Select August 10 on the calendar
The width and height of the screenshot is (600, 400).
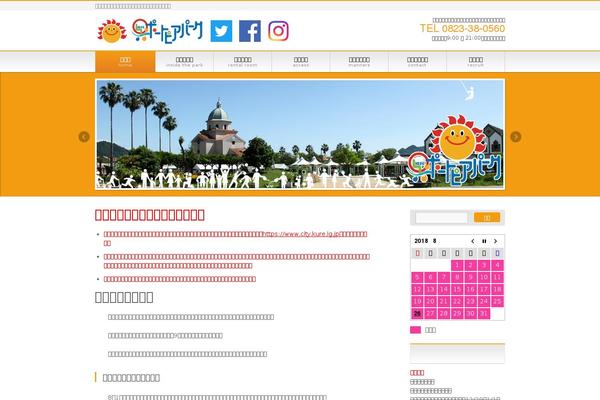pyautogui.click(x=484, y=277)
